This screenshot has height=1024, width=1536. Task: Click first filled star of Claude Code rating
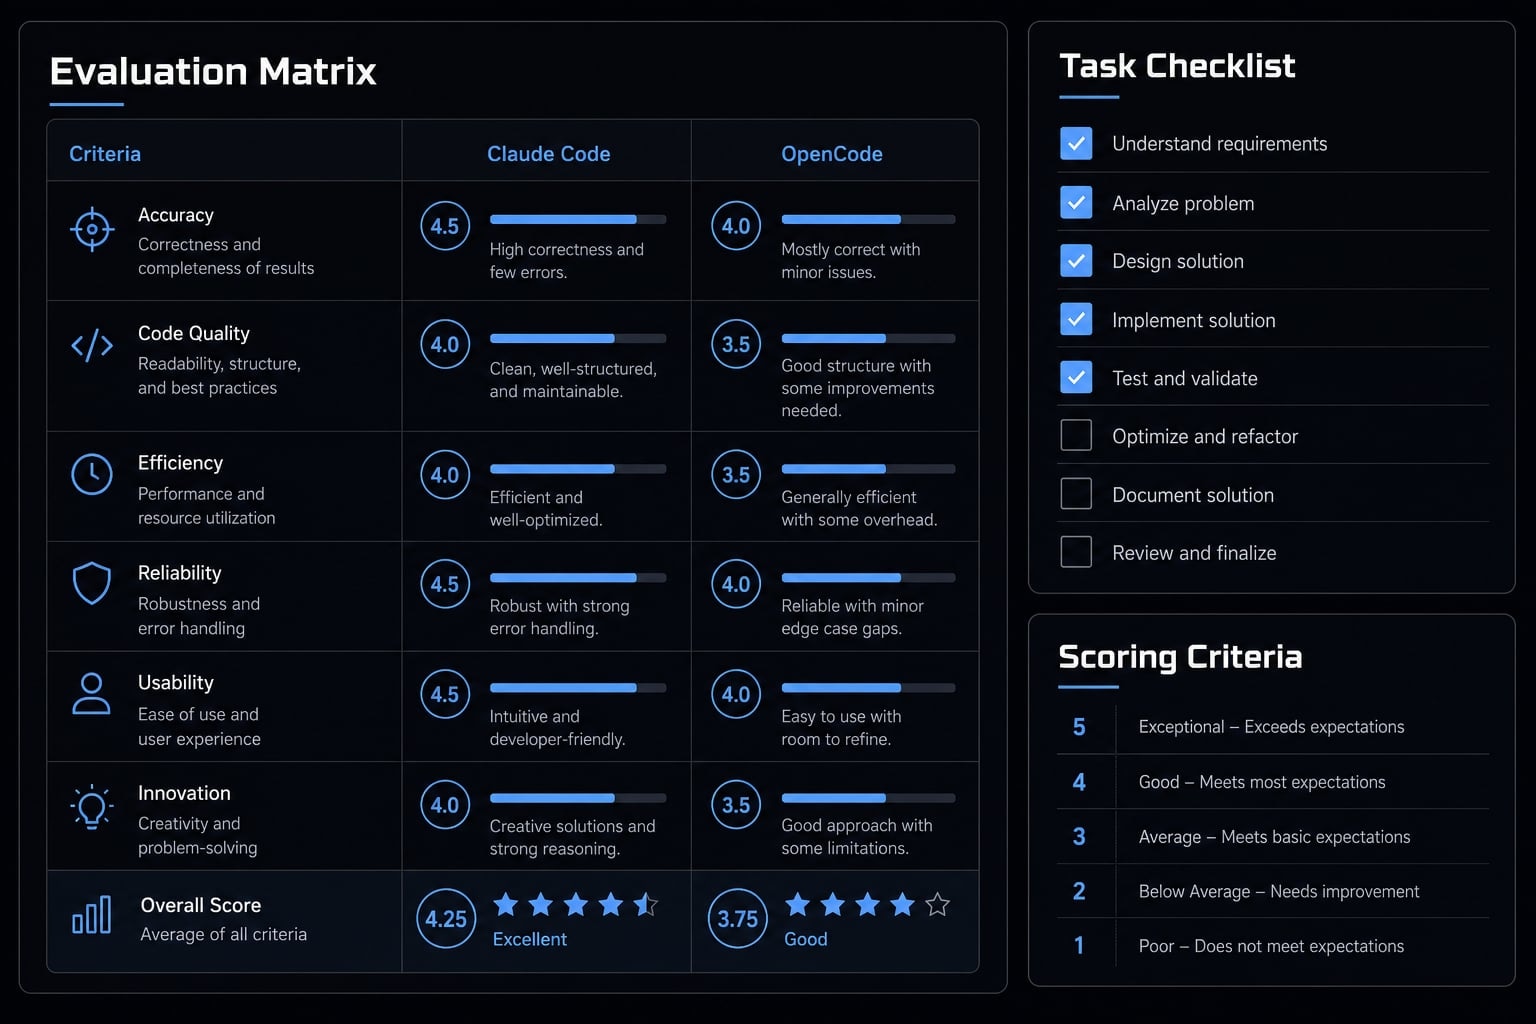[x=506, y=905]
